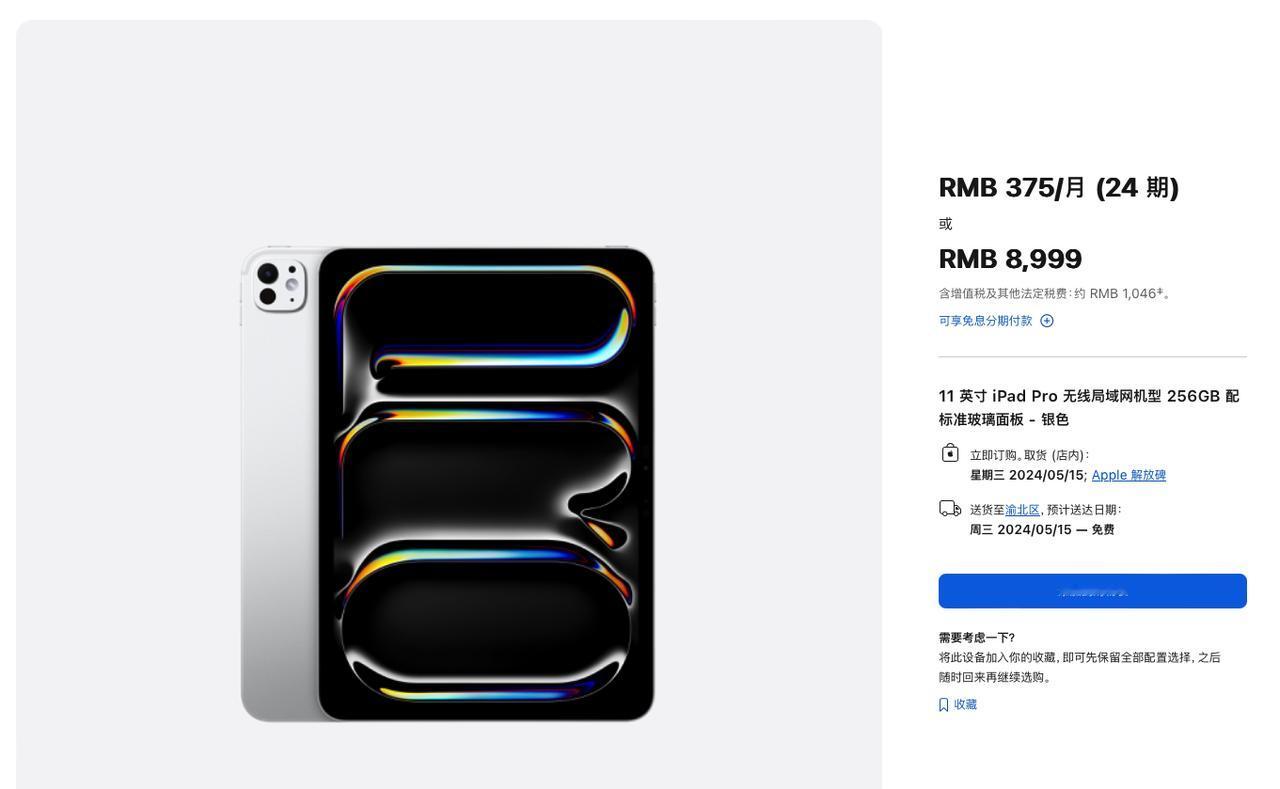
Task: Change delivery area via 渝北区 link
Action: tap(1022, 510)
